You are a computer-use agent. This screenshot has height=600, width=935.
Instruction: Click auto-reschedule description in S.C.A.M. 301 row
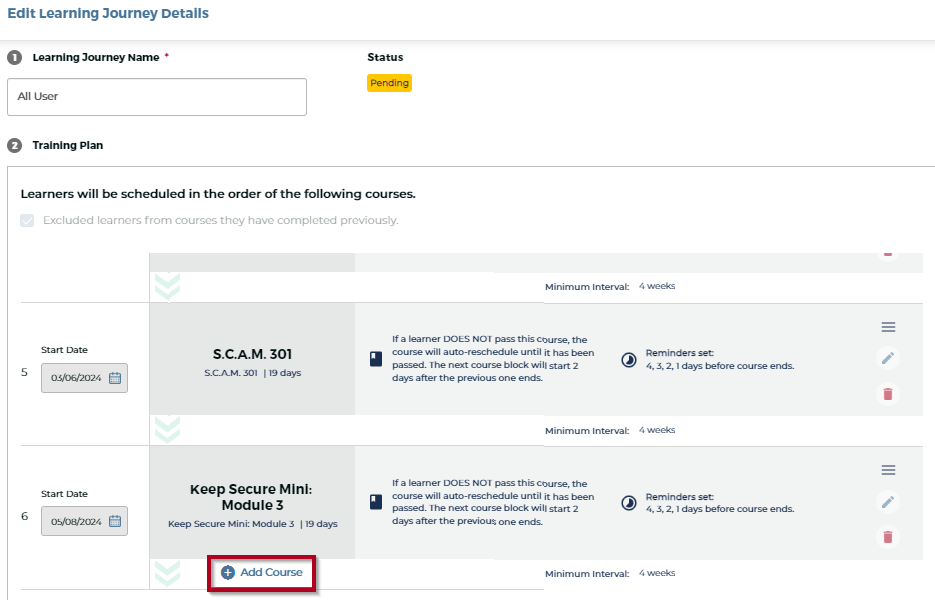(x=493, y=358)
